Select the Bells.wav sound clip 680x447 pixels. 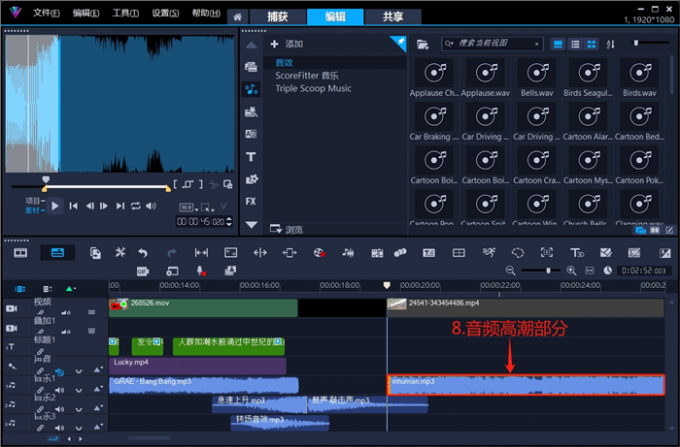coord(537,78)
